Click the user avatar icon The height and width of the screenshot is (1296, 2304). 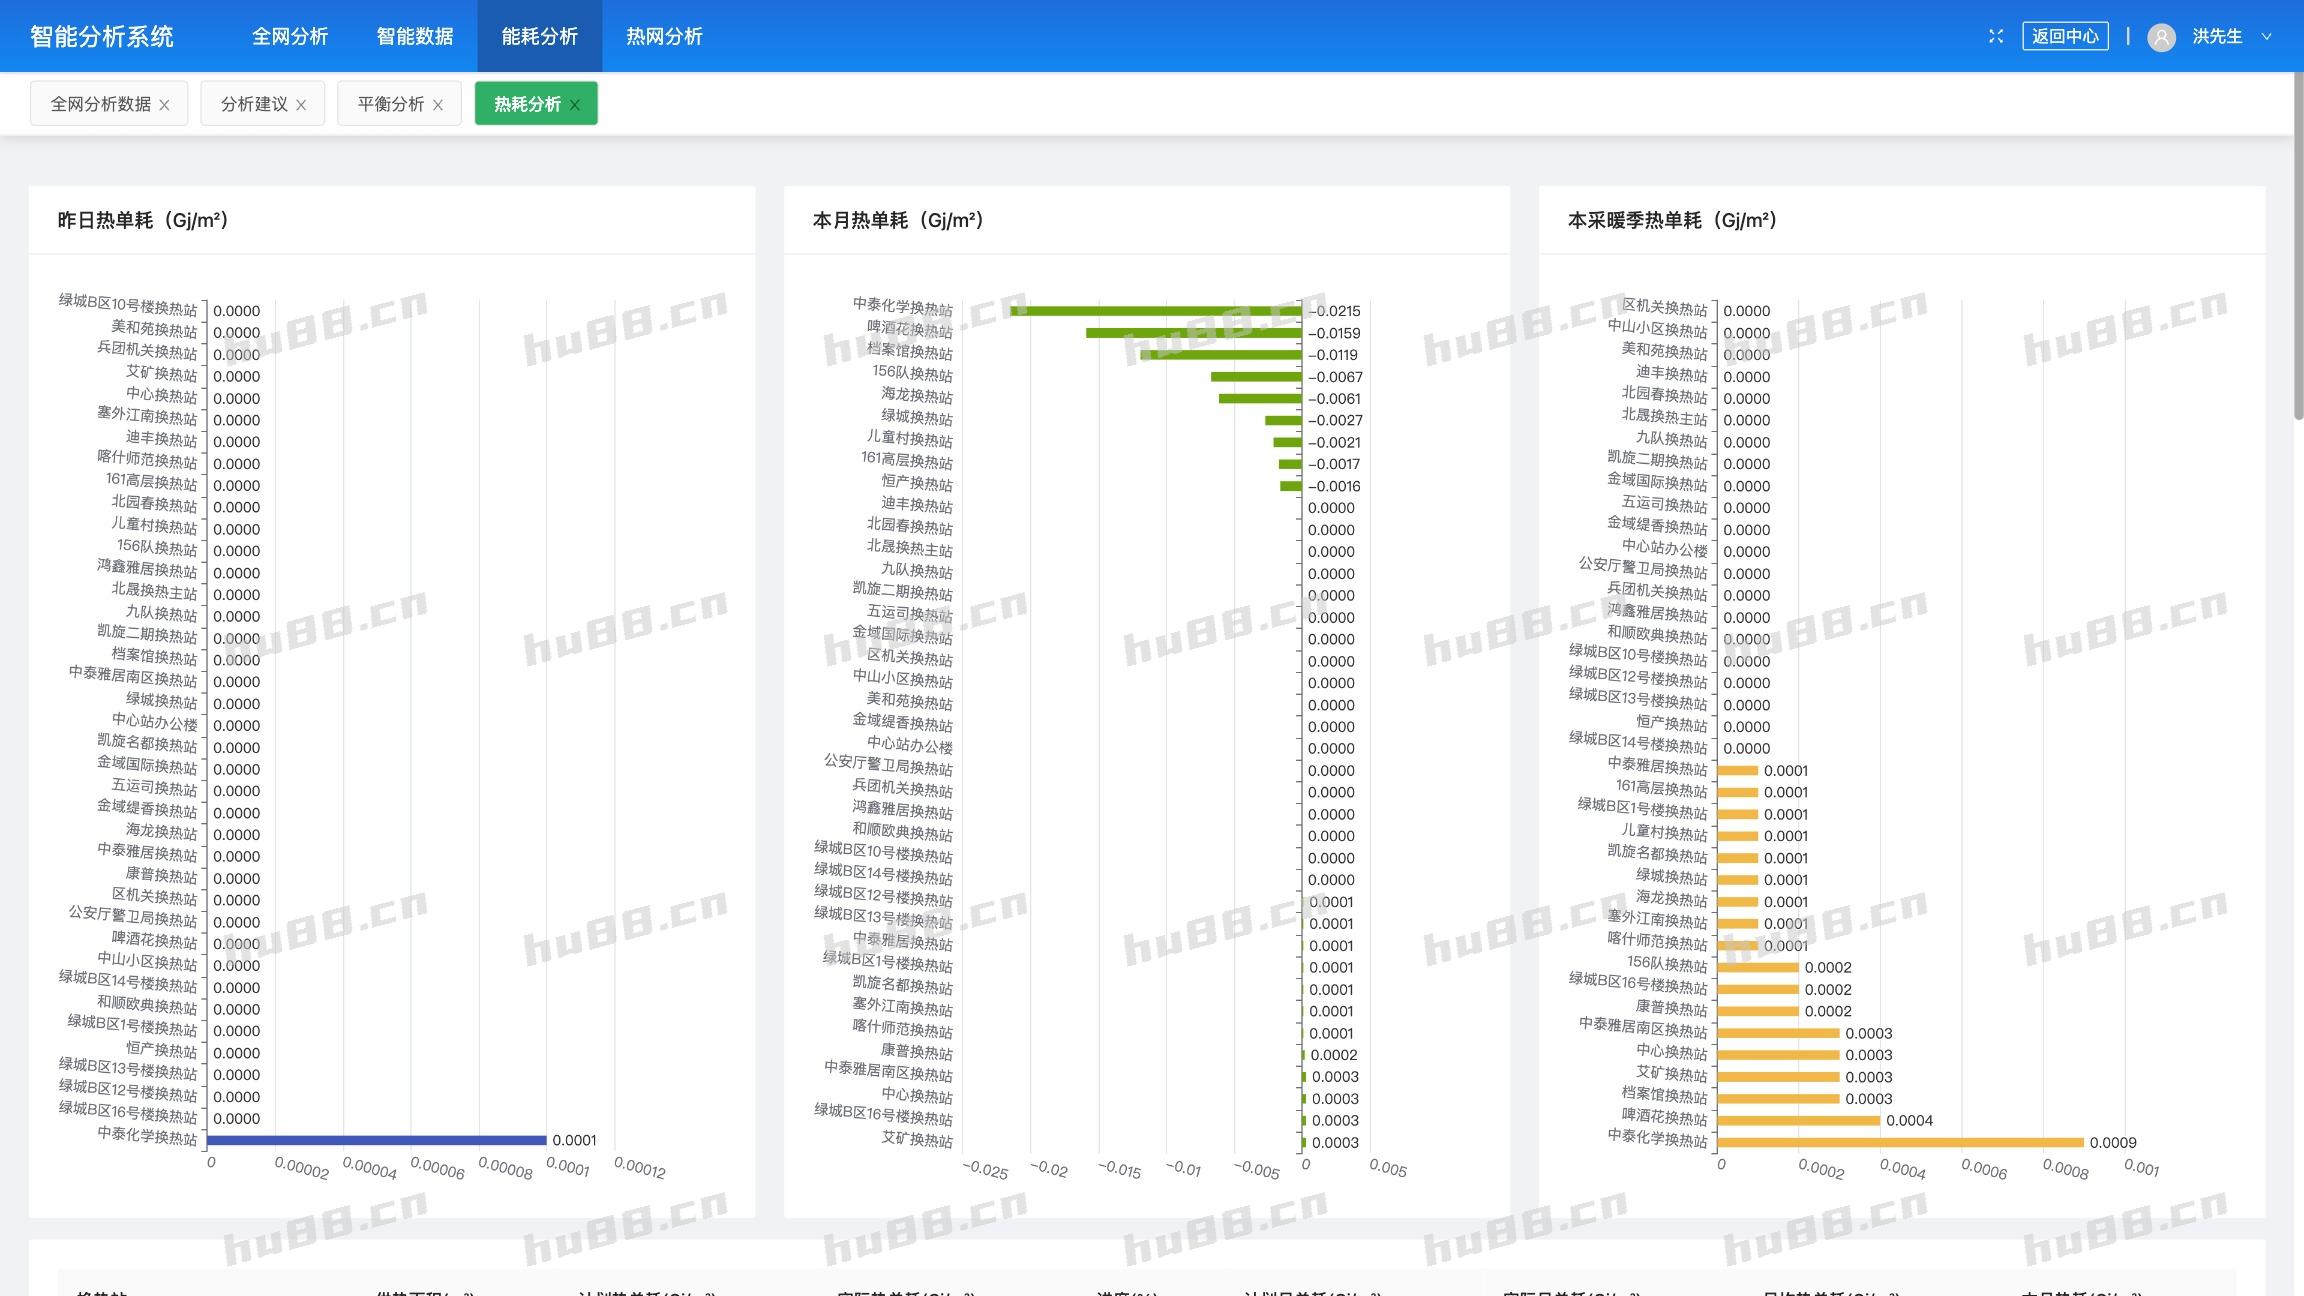click(x=2161, y=37)
